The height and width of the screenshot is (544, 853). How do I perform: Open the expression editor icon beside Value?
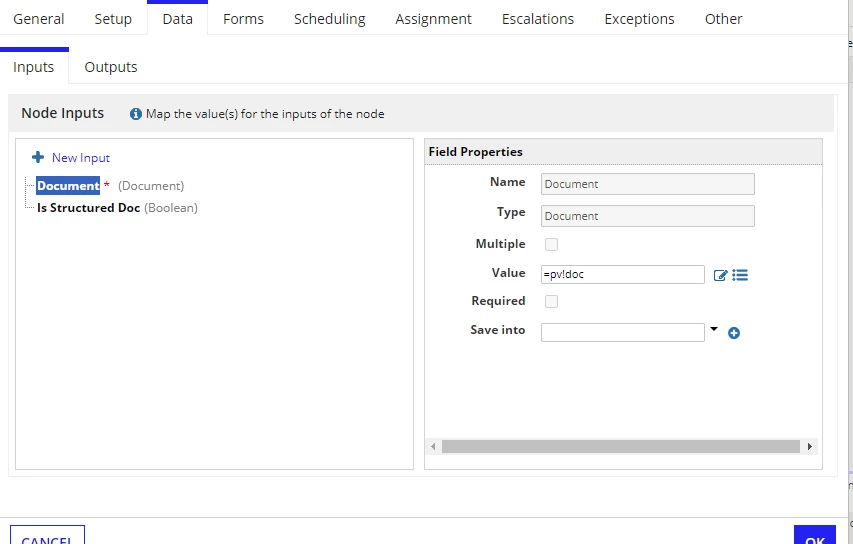tap(720, 275)
